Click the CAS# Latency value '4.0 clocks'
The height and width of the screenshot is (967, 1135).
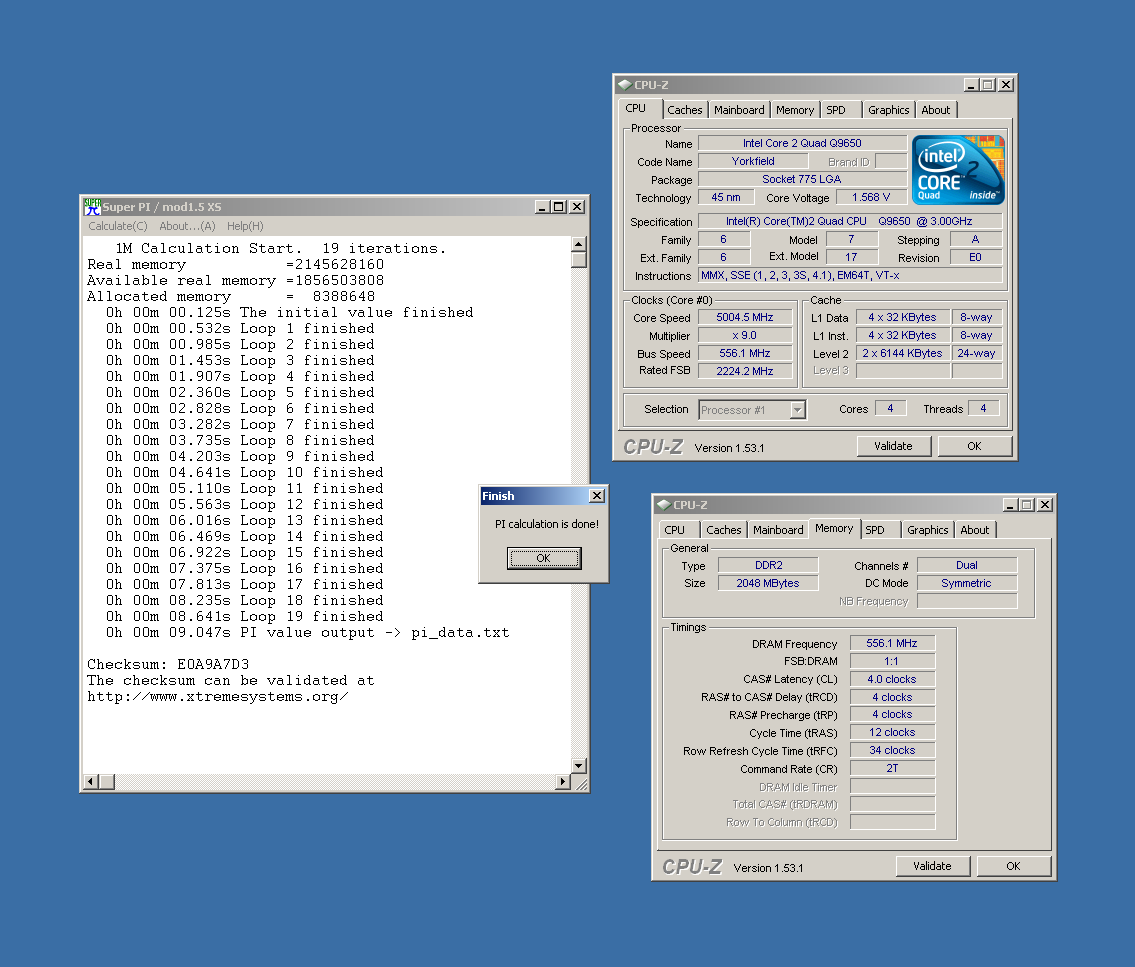click(x=893, y=680)
